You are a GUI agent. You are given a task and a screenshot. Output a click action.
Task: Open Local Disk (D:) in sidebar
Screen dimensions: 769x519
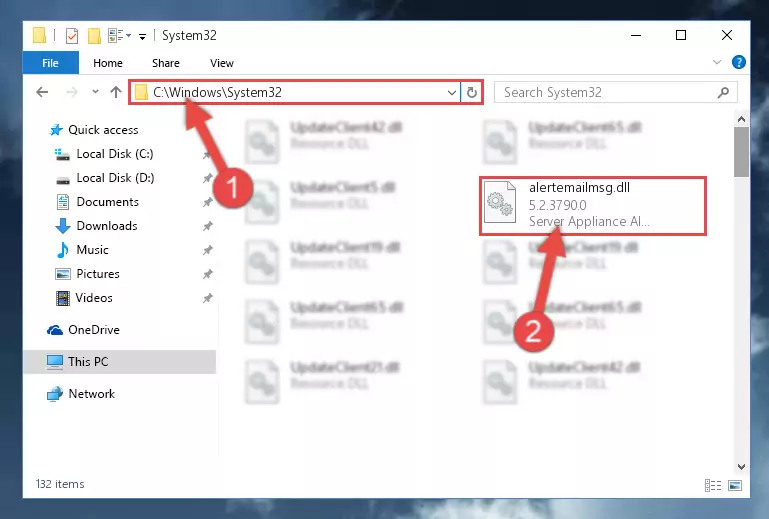pyautogui.click(x=104, y=178)
